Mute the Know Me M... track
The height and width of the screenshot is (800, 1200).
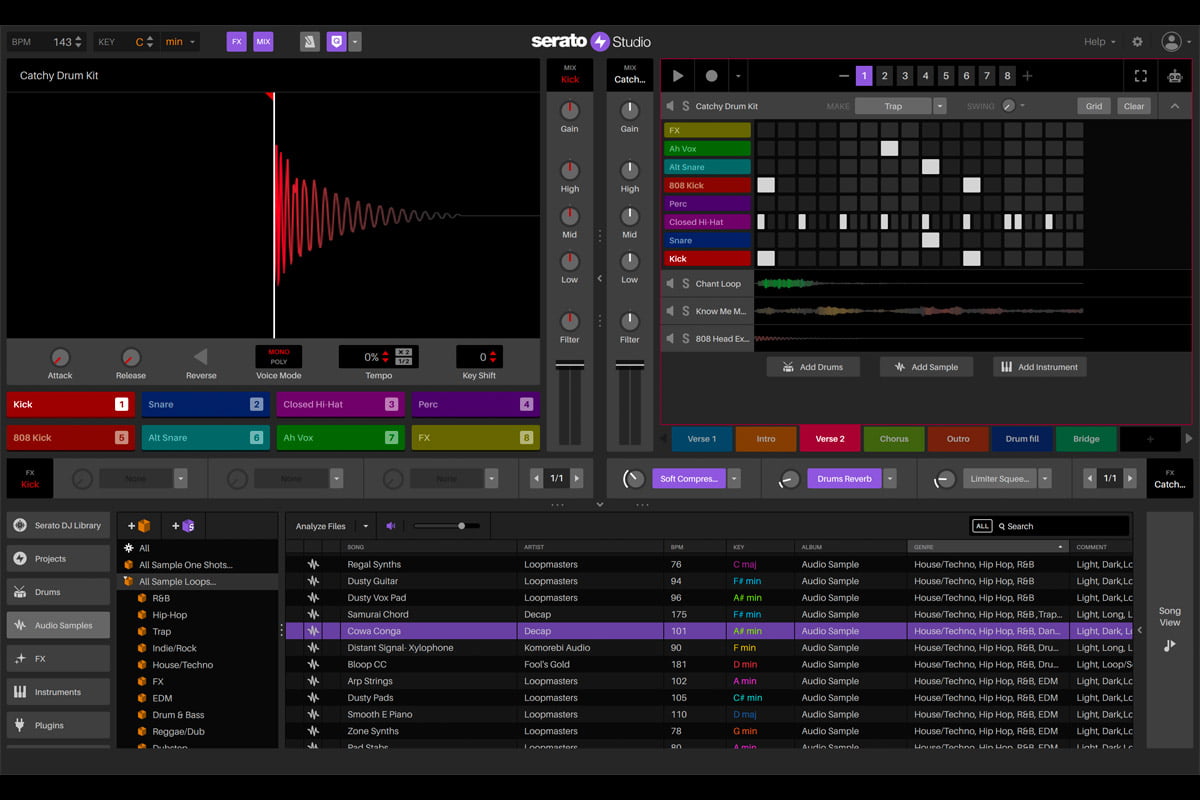click(x=671, y=311)
